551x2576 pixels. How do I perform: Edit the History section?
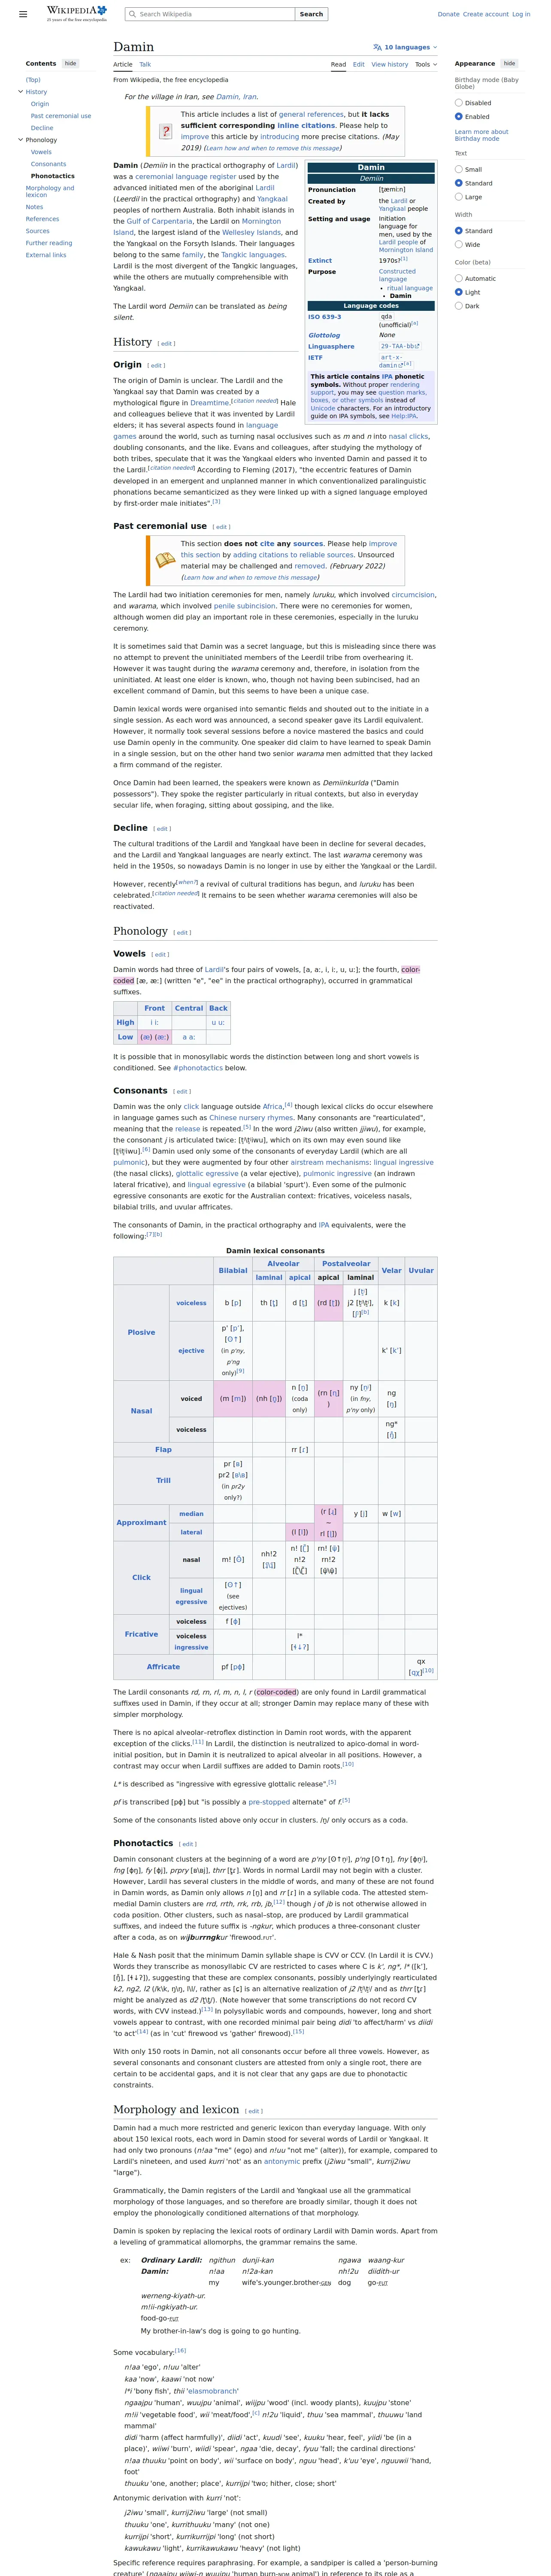pyautogui.click(x=167, y=344)
